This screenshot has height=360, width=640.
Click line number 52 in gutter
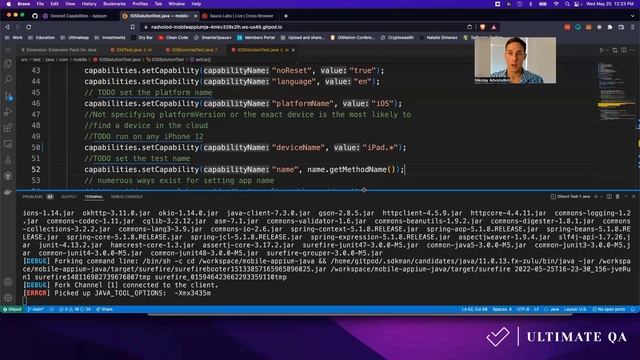(x=36, y=169)
